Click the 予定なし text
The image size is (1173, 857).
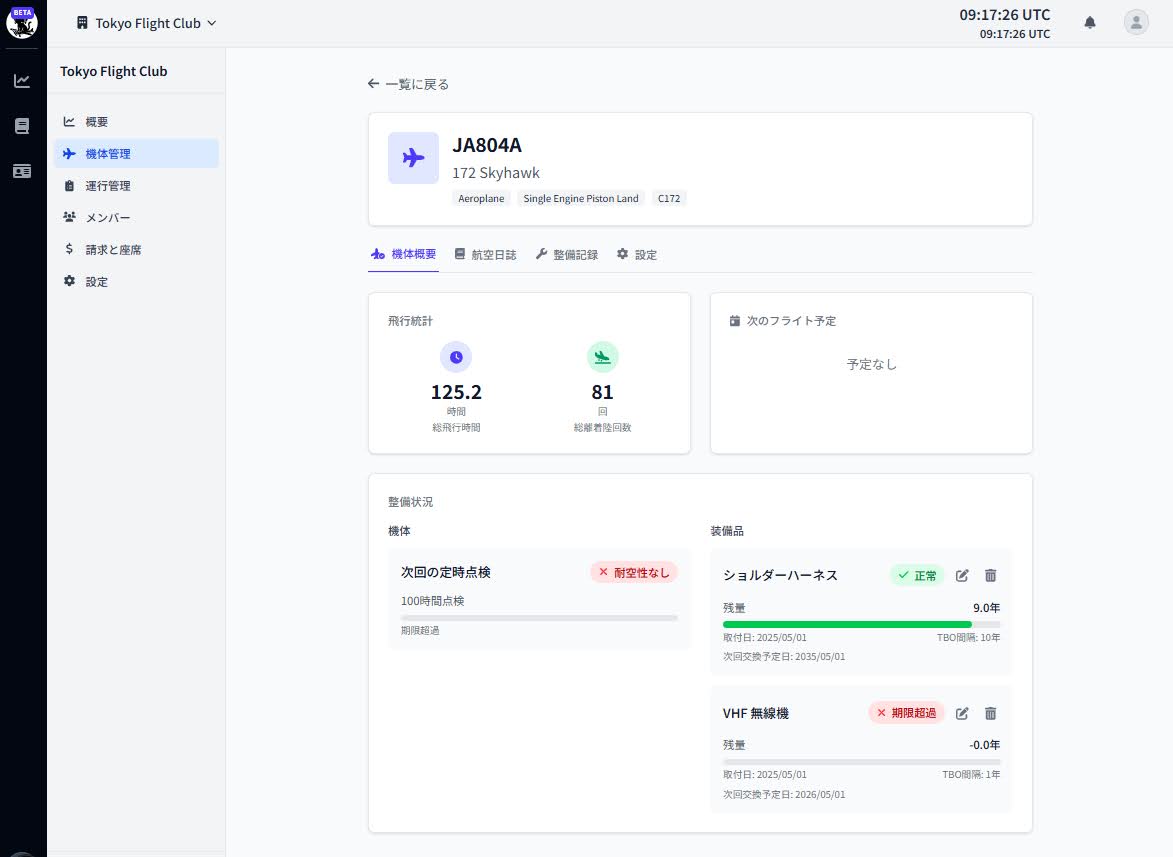pyautogui.click(x=872, y=364)
